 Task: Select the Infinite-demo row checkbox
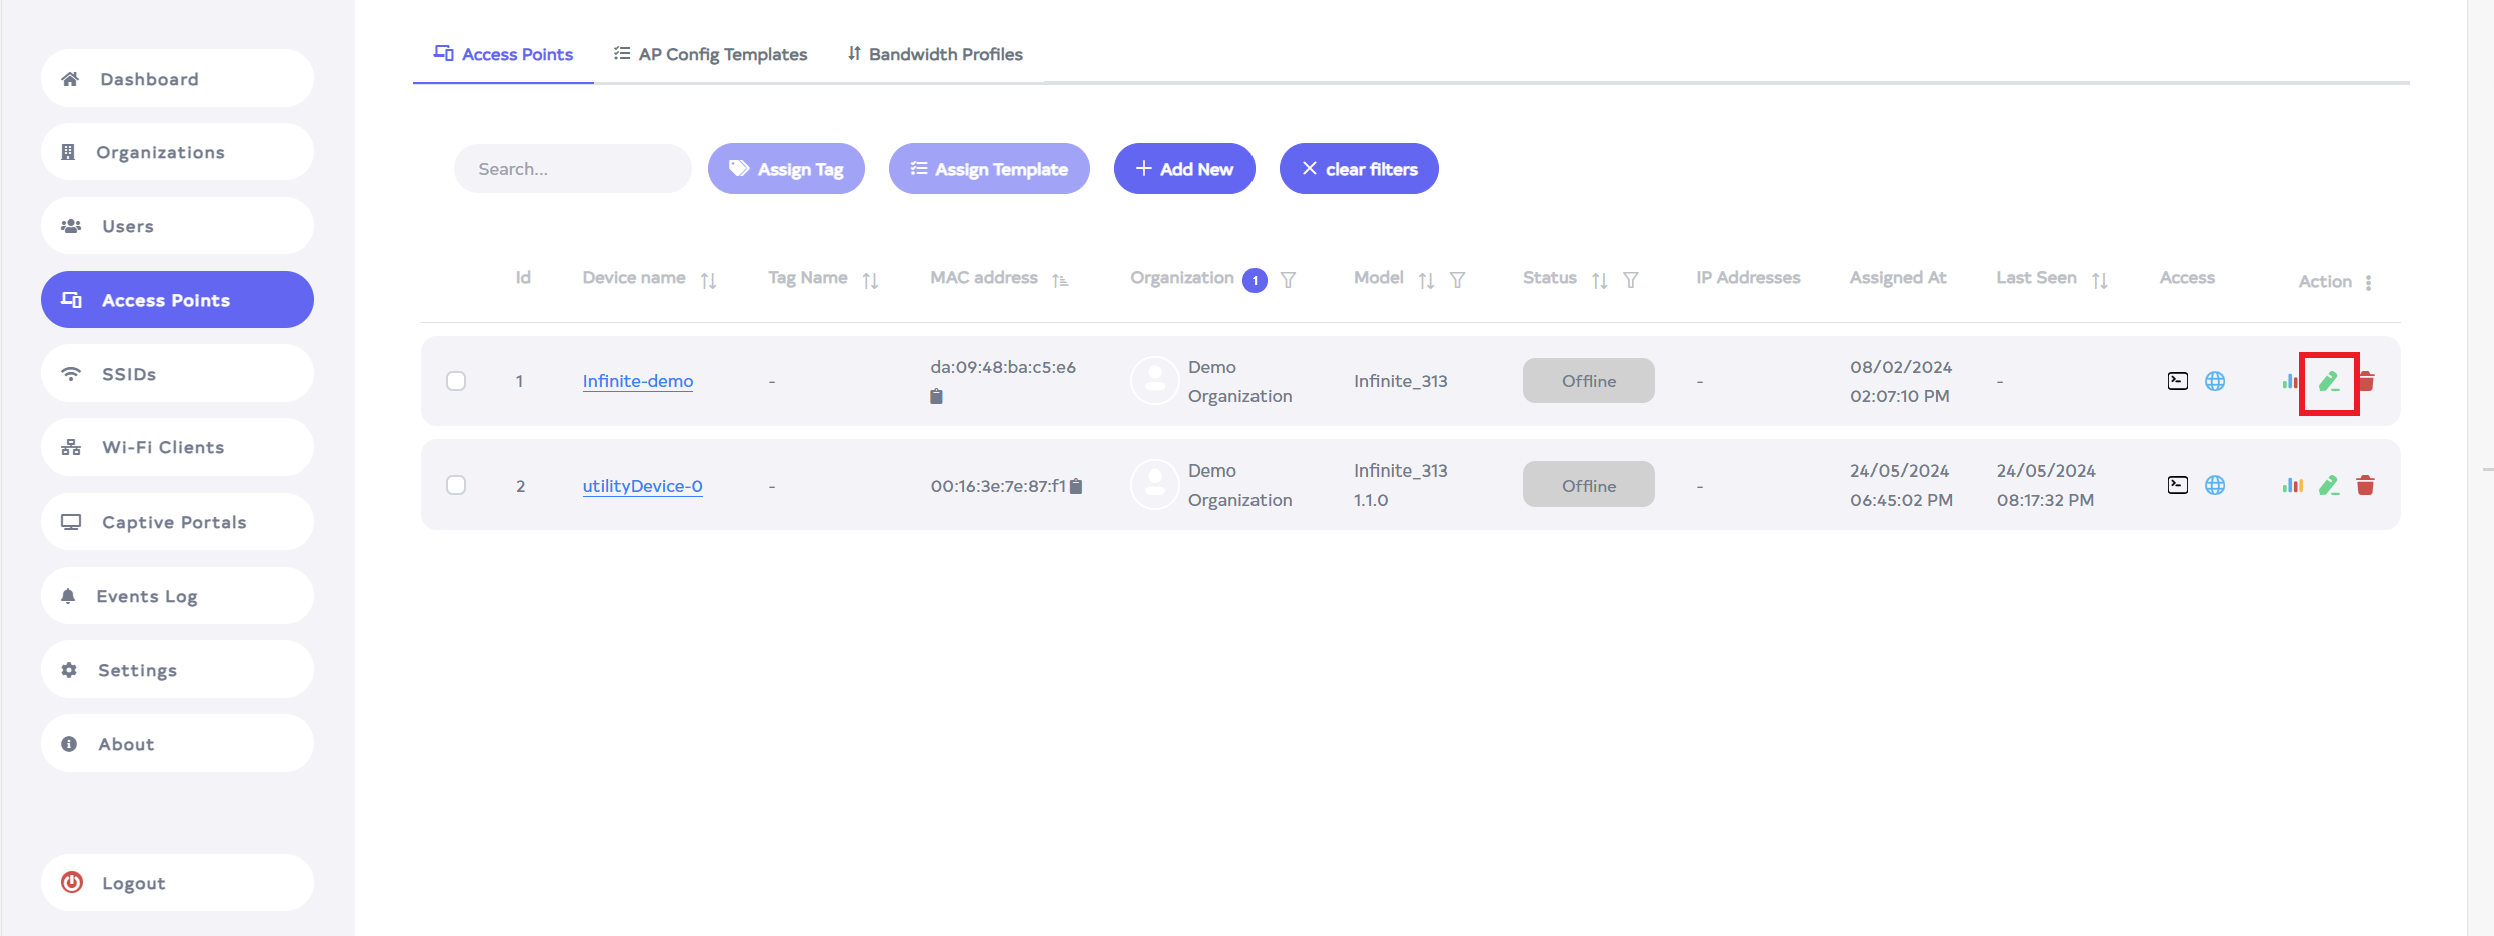[456, 381]
